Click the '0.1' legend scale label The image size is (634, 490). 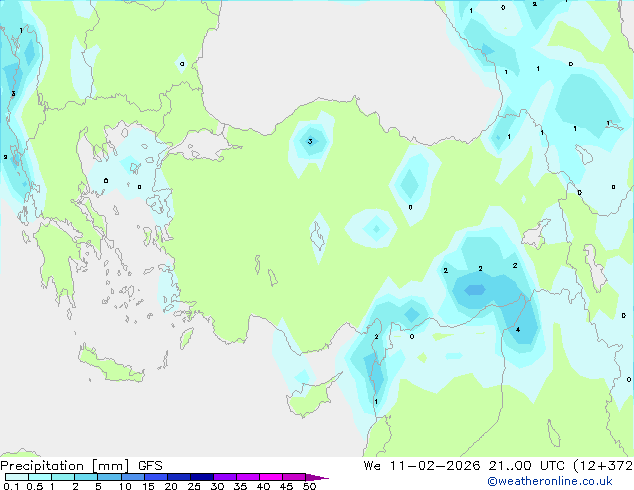tap(11, 486)
